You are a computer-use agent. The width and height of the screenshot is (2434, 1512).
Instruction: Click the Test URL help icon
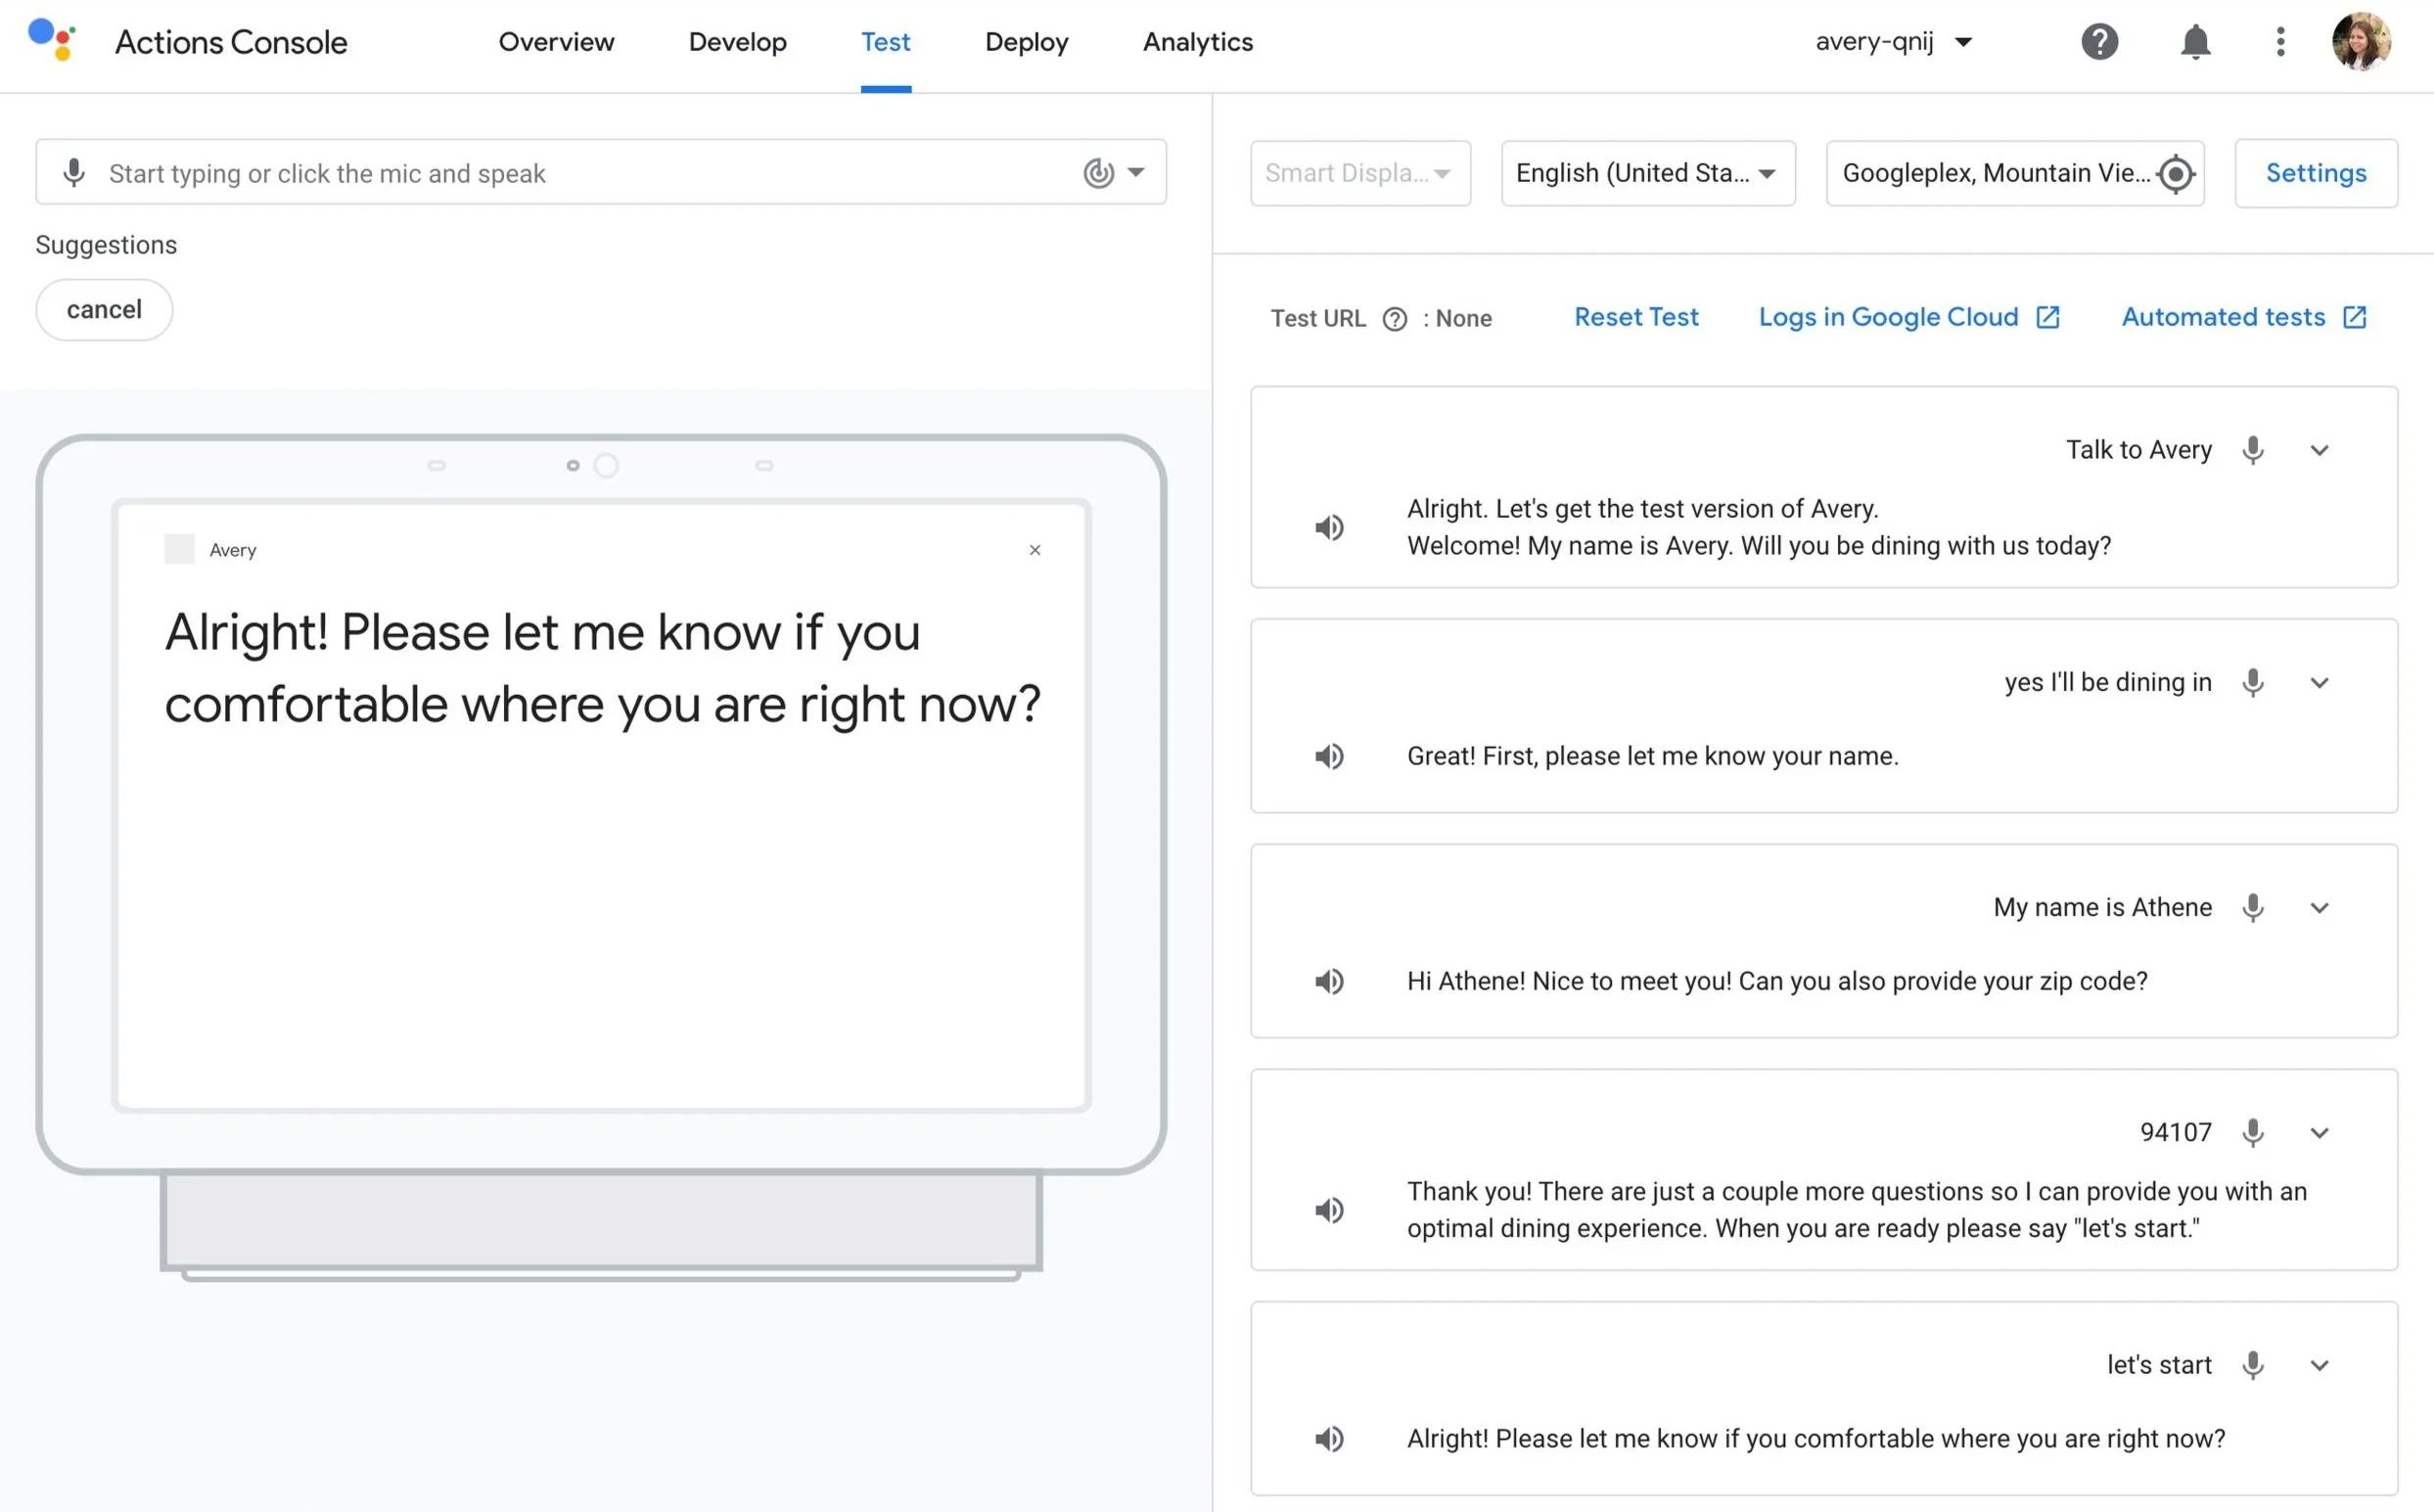coord(1394,319)
